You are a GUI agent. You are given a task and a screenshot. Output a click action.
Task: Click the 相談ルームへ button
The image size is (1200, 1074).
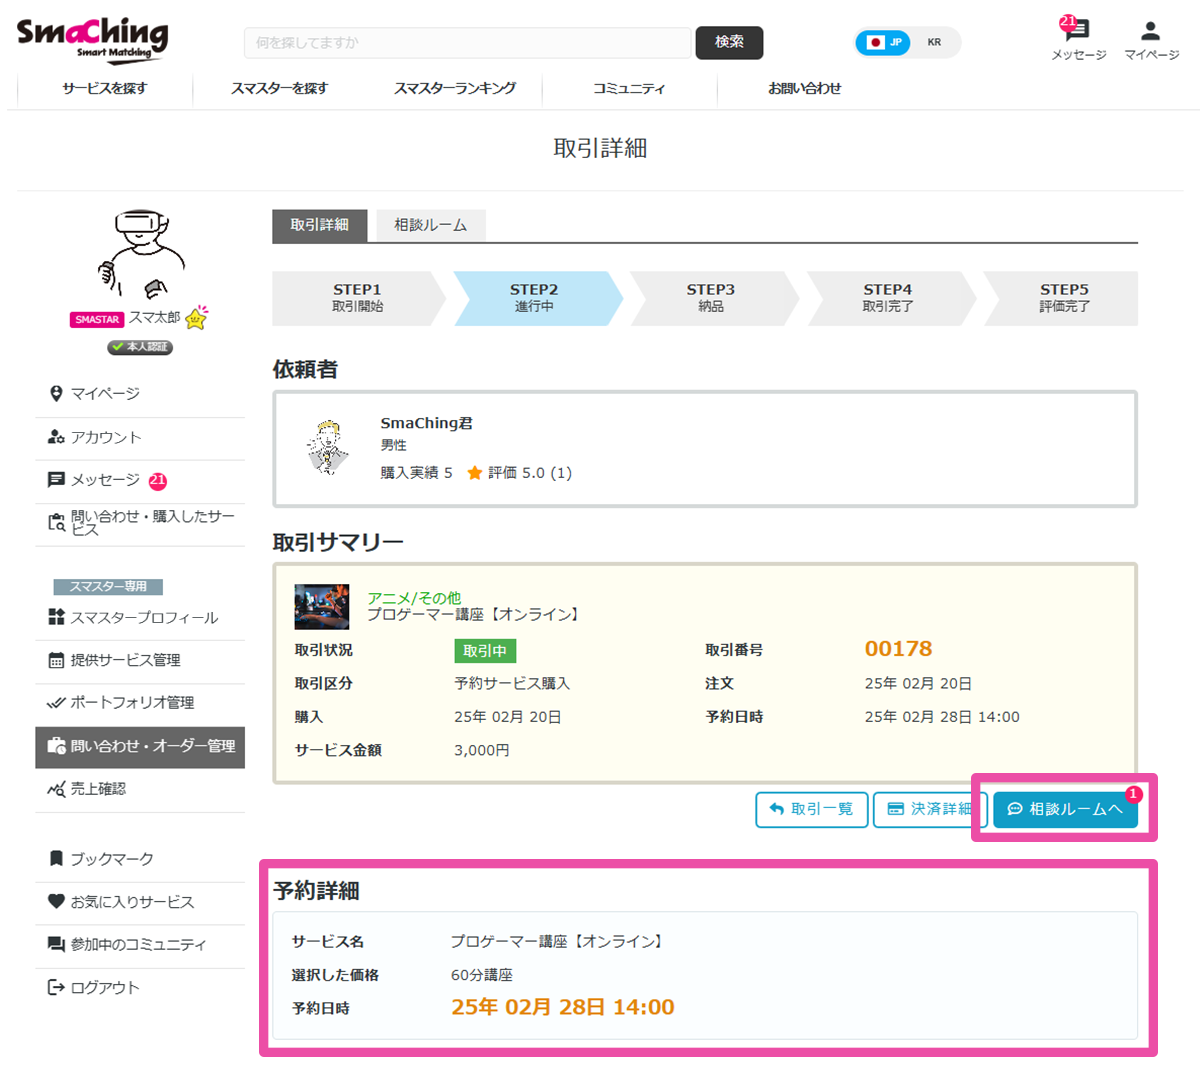[x=1065, y=809]
